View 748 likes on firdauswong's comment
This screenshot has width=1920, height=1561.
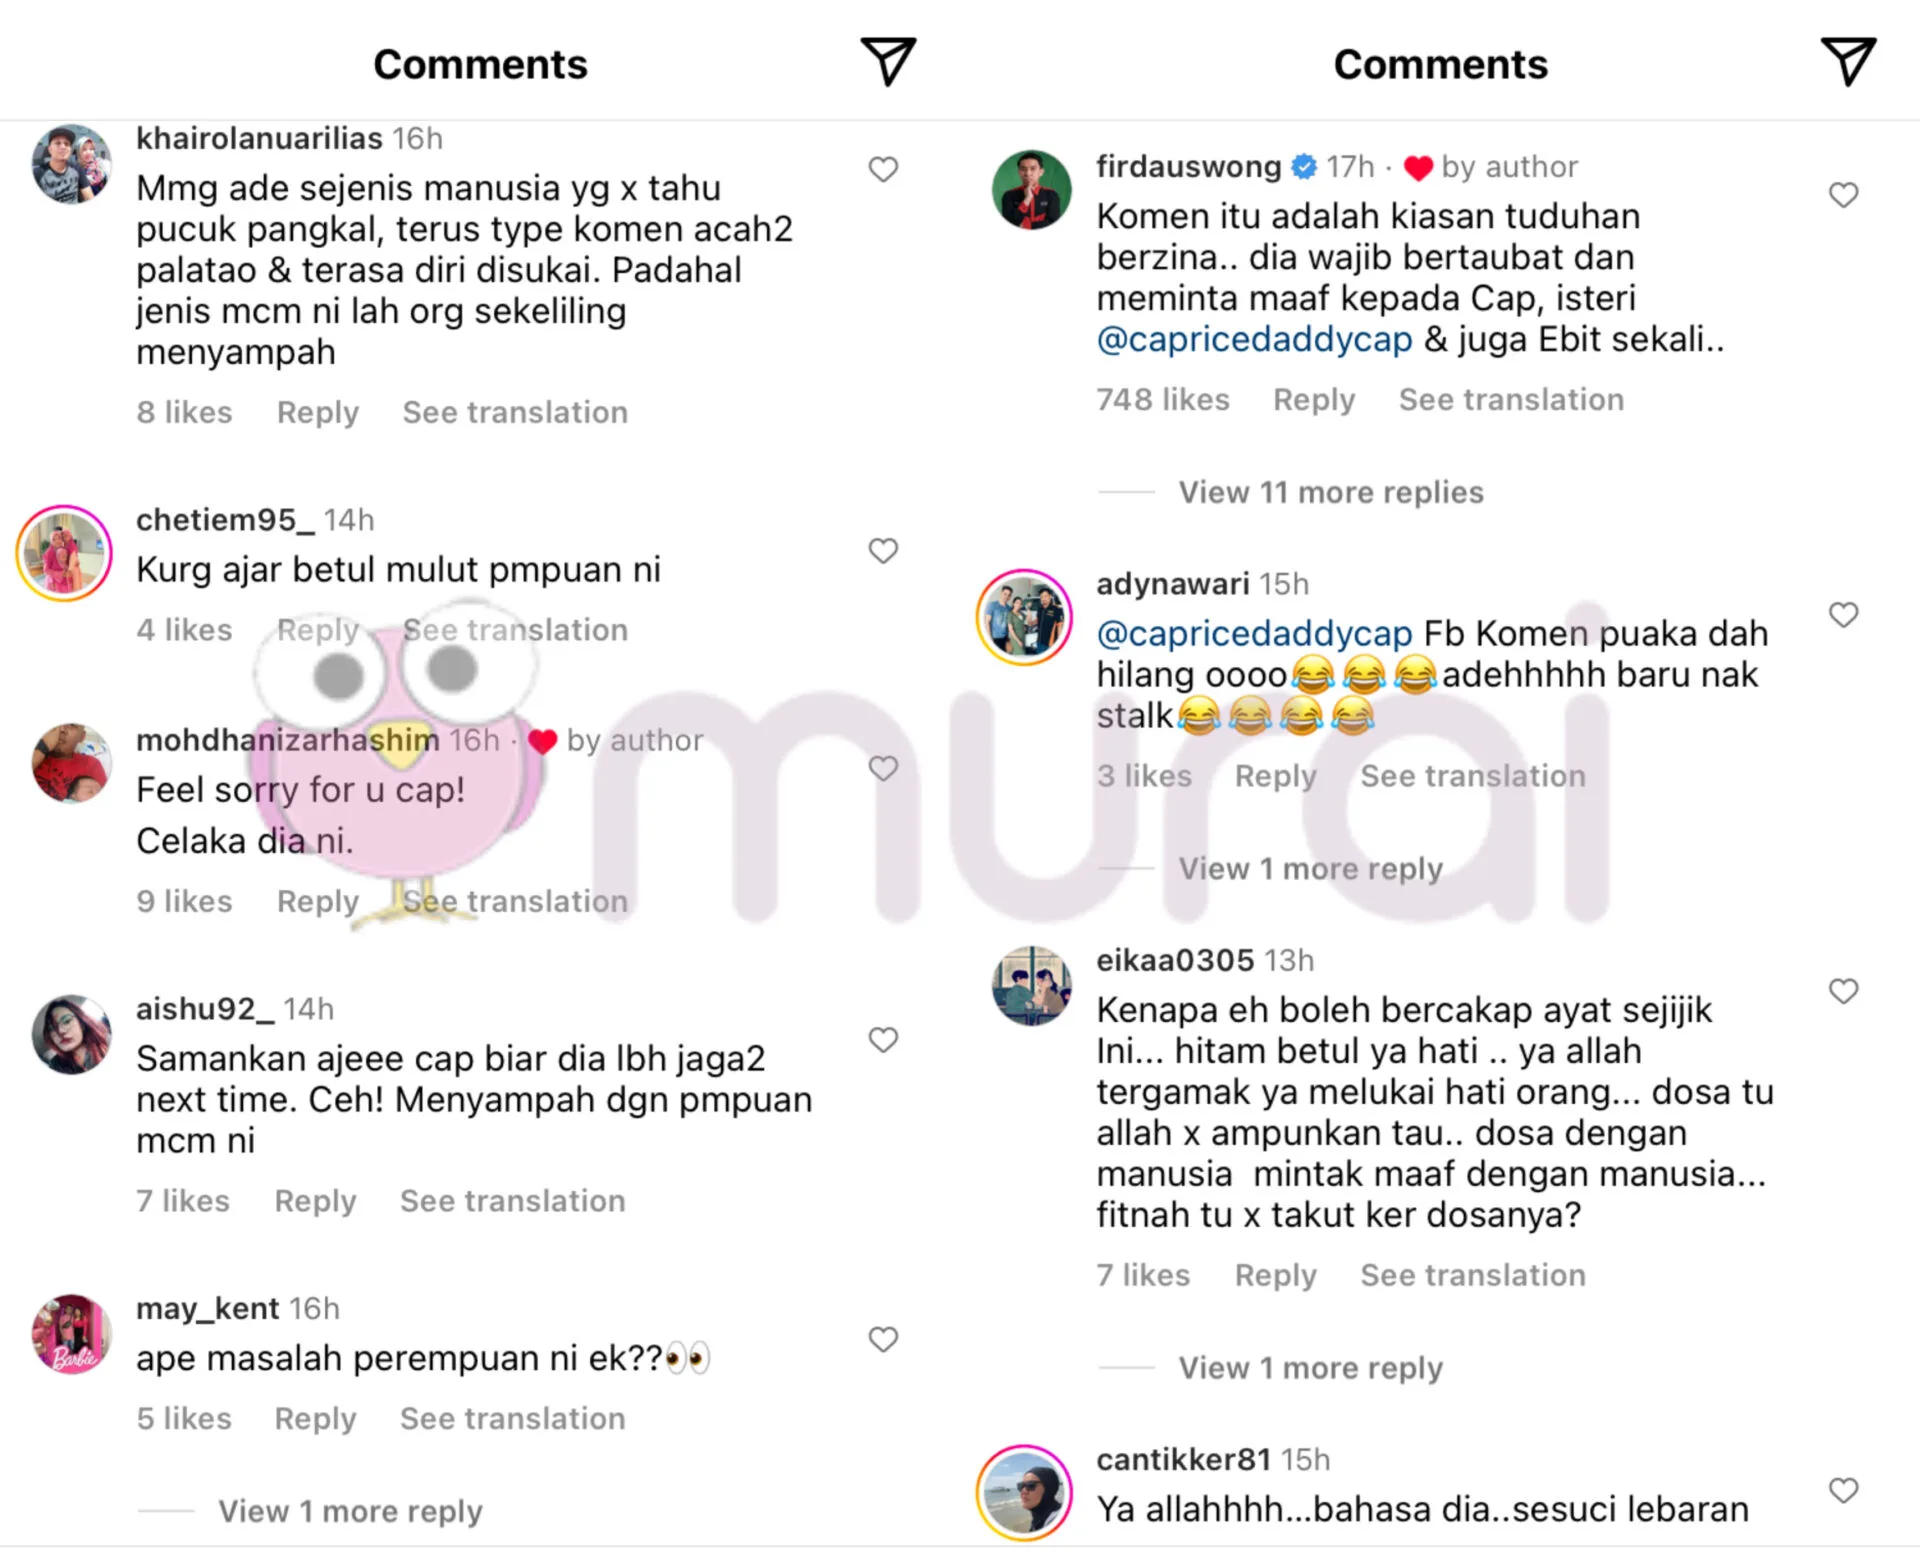tap(1163, 399)
